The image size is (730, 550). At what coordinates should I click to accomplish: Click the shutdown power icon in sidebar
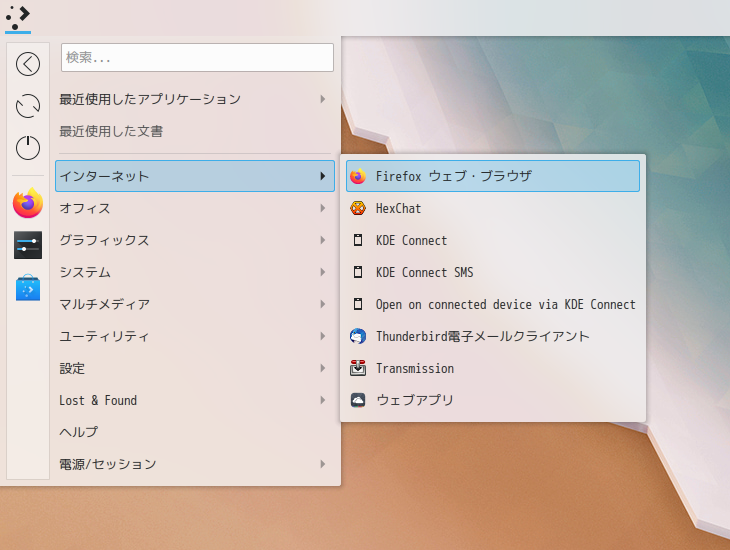pyautogui.click(x=28, y=148)
